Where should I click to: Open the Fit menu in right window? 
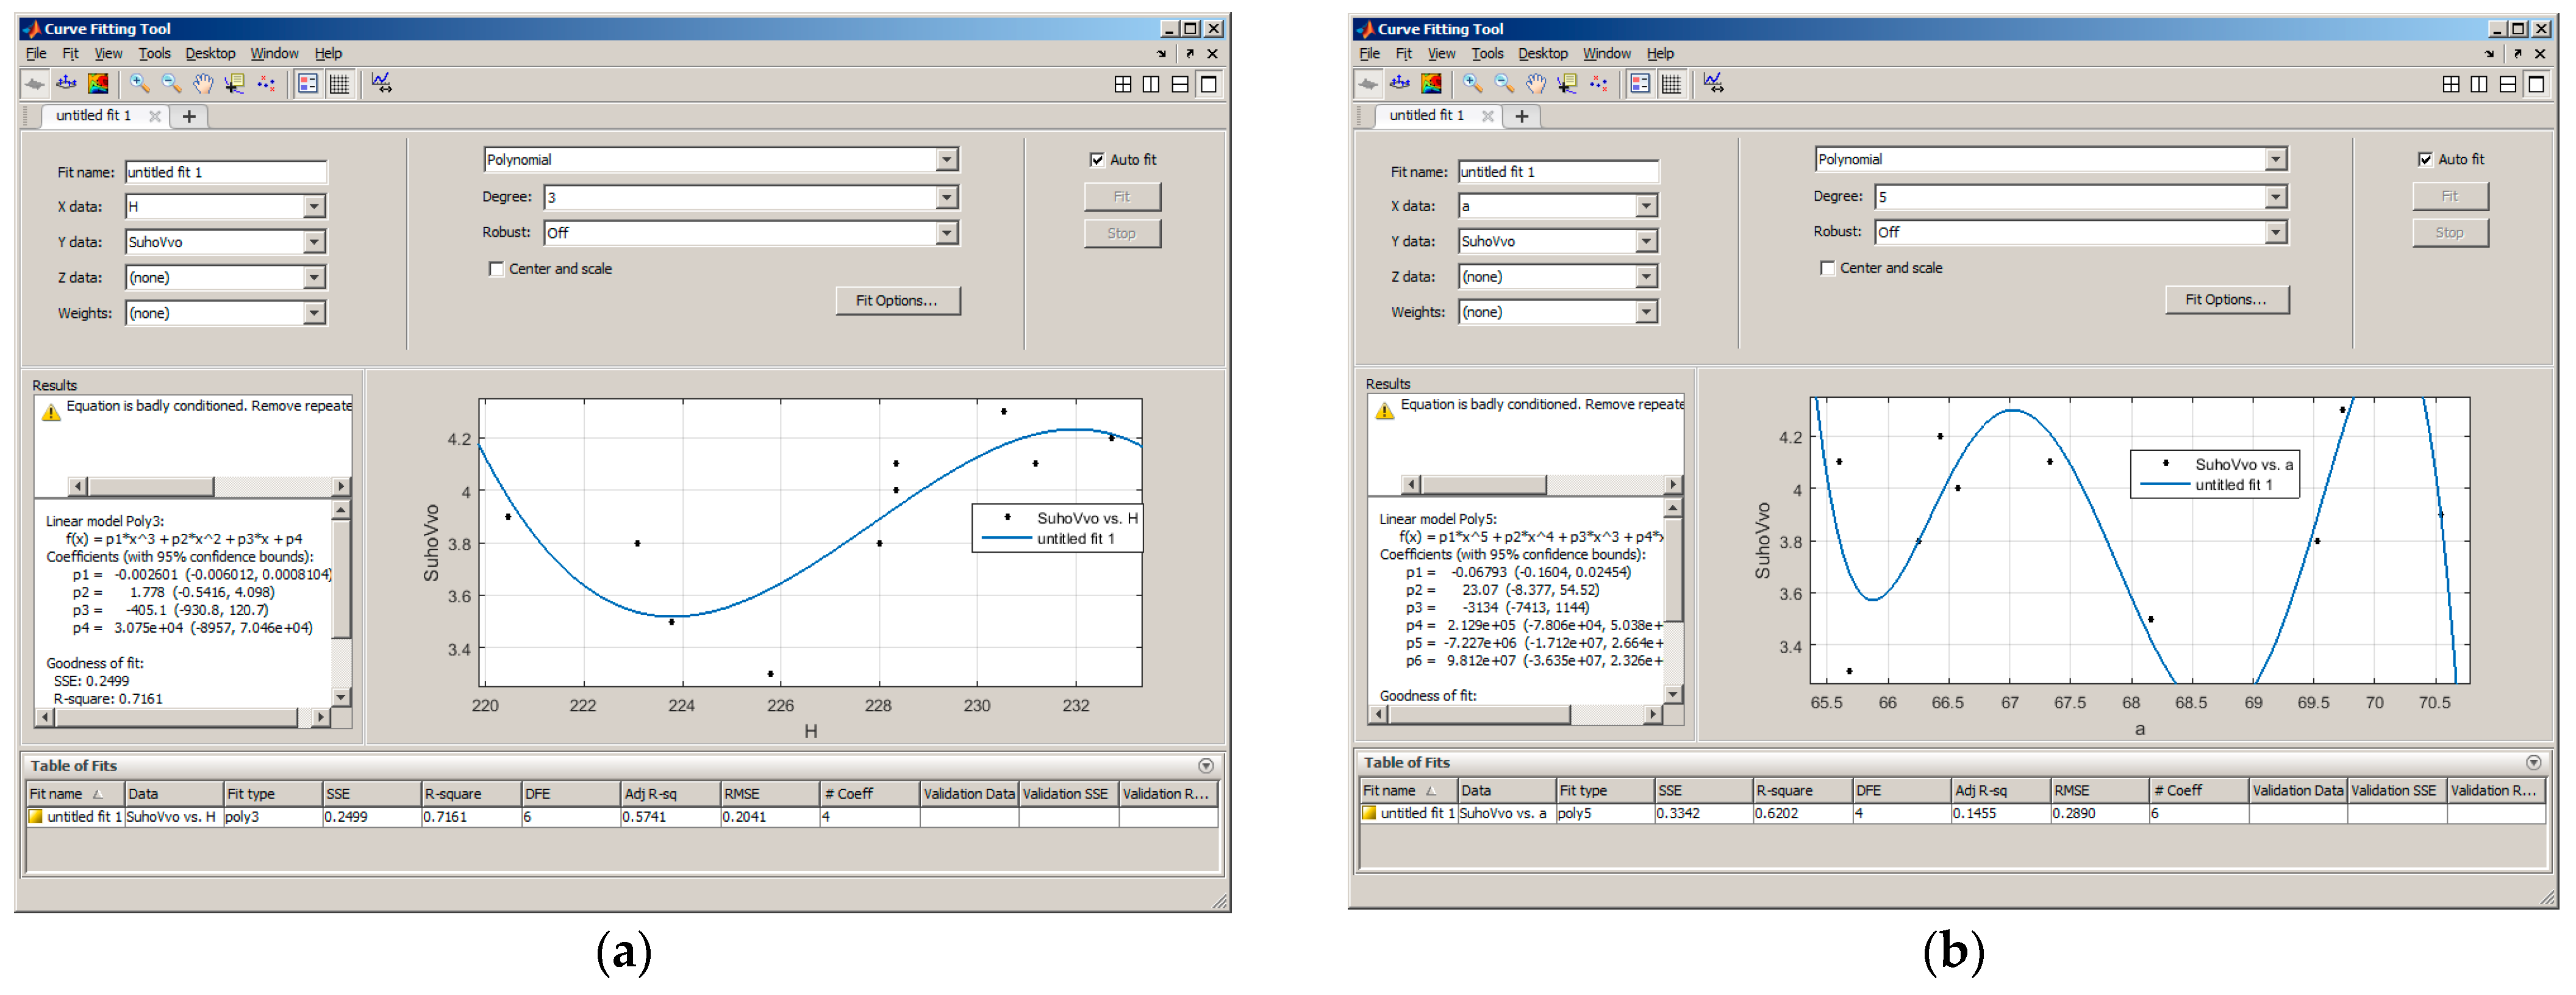[x=1404, y=54]
